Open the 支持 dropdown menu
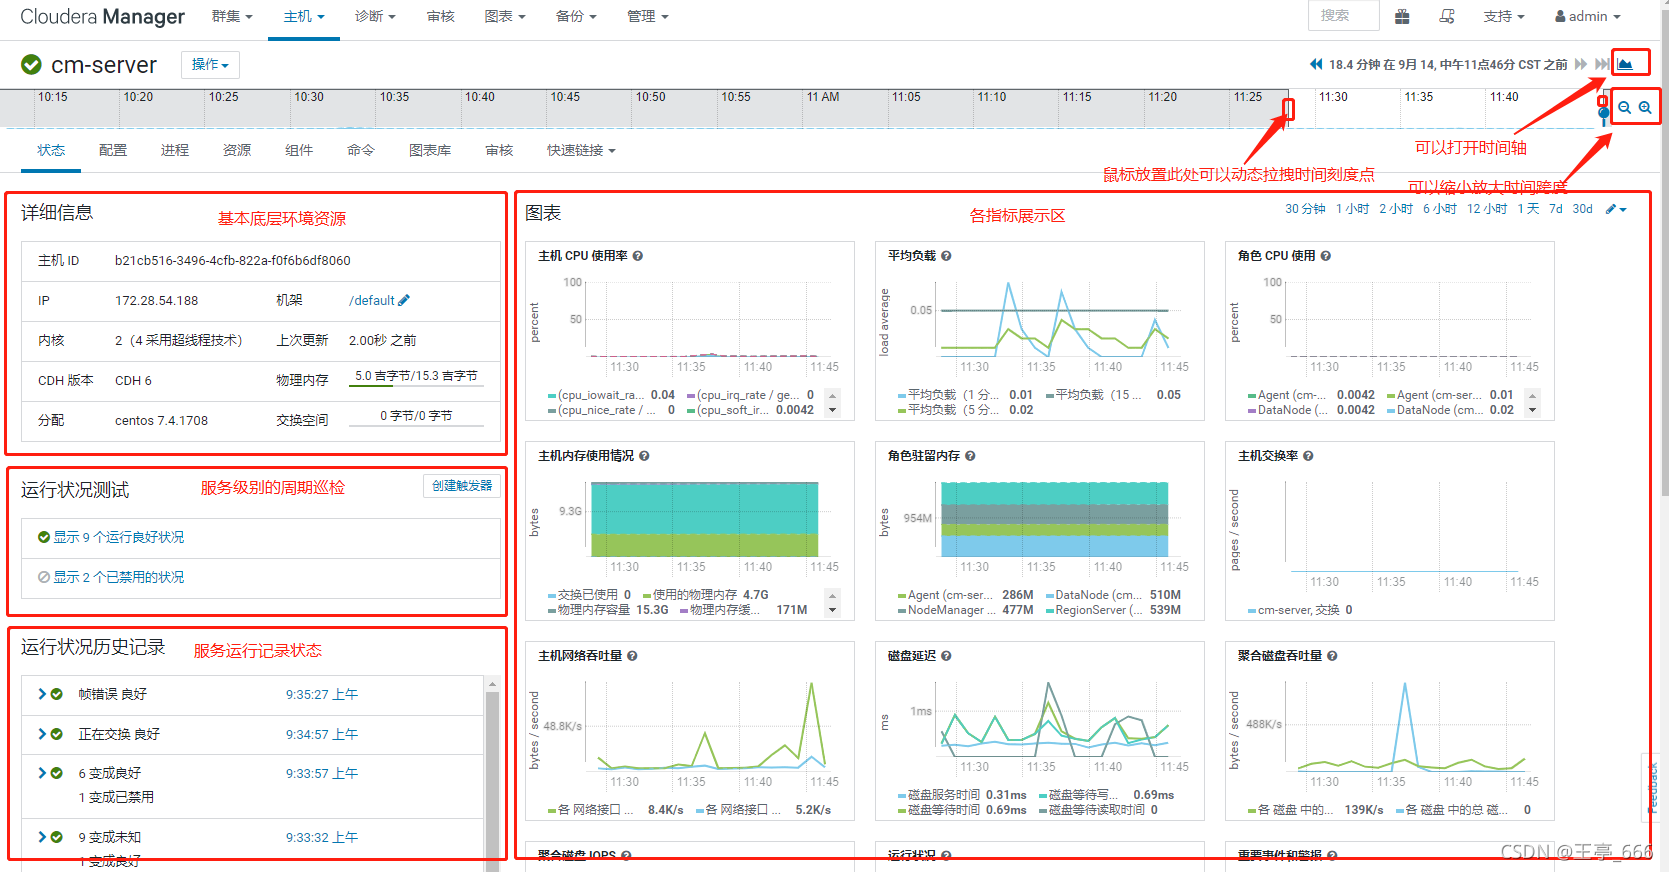The height and width of the screenshot is (872, 1669). [1504, 16]
